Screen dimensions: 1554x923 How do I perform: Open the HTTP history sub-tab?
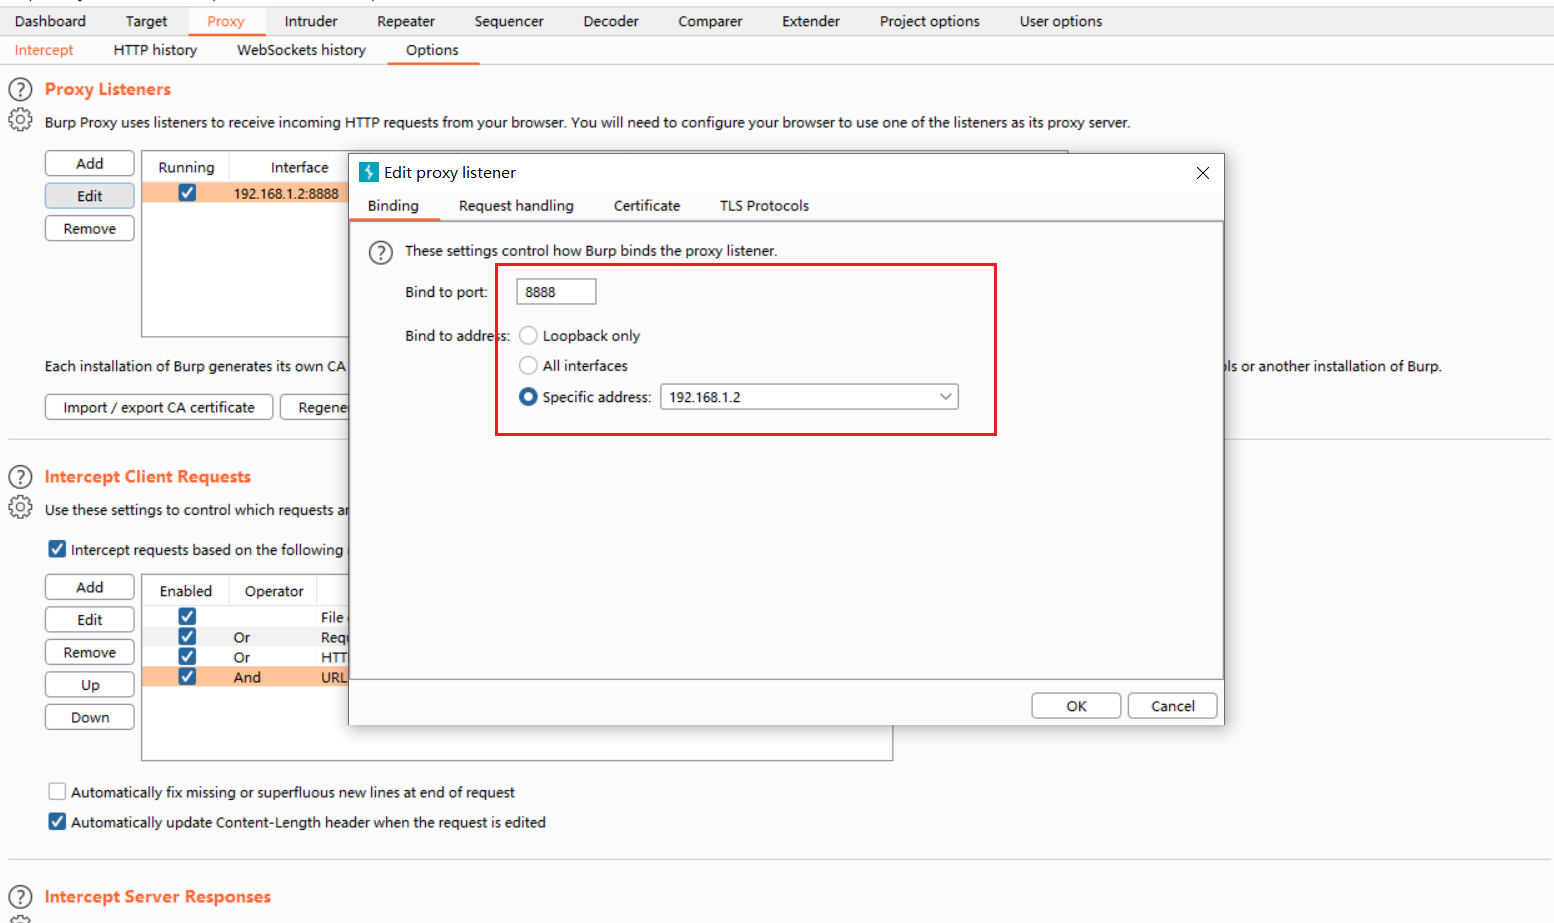(155, 50)
